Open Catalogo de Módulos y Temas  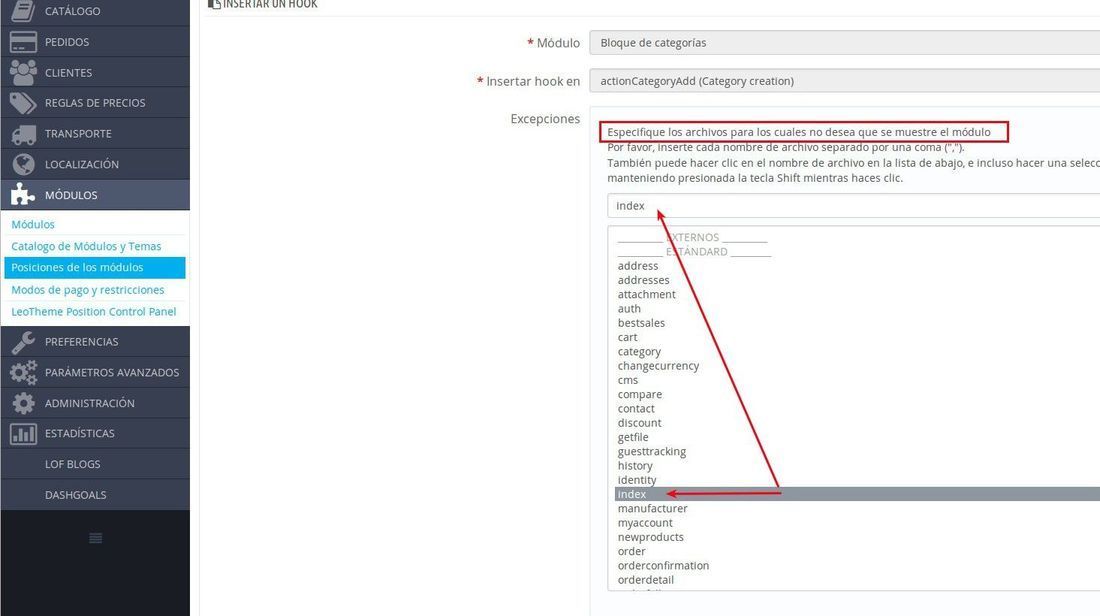coord(86,246)
